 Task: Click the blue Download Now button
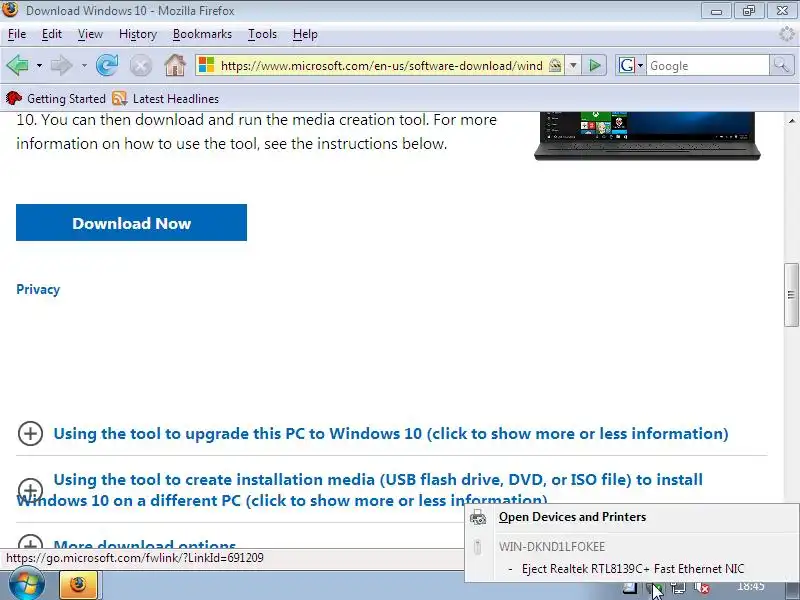pyautogui.click(x=131, y=222)
